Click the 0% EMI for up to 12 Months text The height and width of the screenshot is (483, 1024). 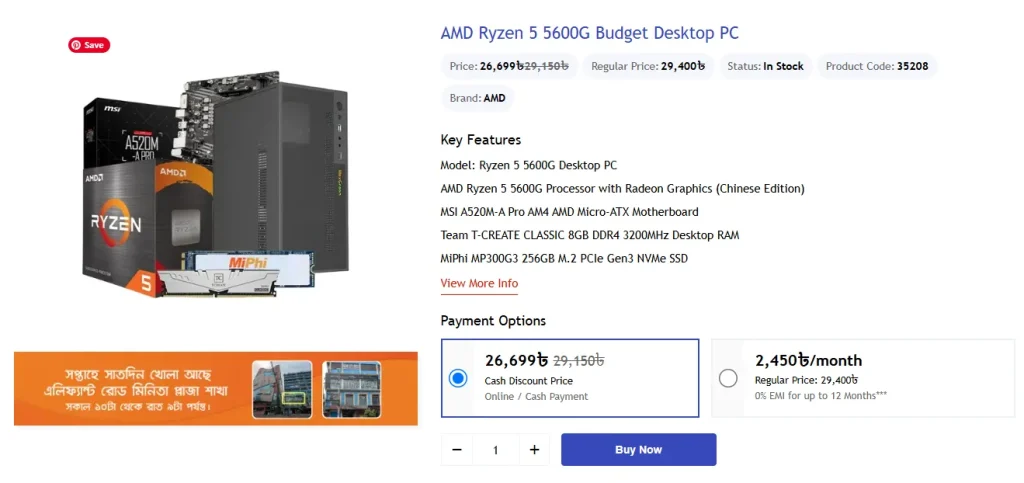coord(821,395)
